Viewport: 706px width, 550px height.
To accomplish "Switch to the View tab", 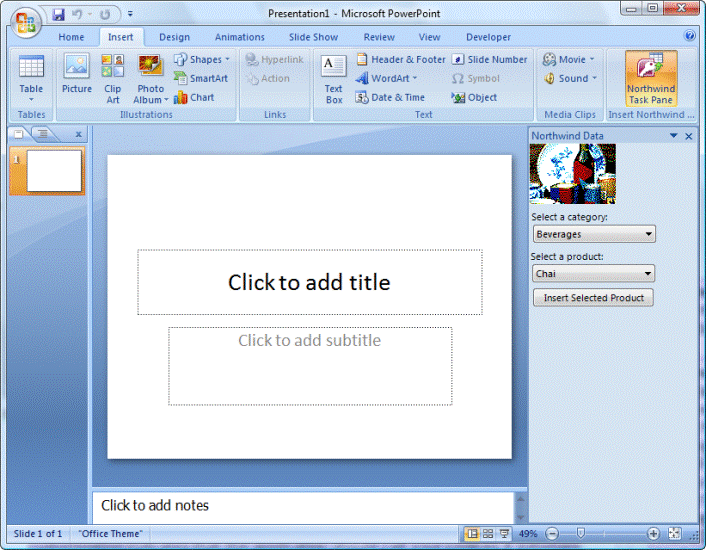I will [429, 37].
